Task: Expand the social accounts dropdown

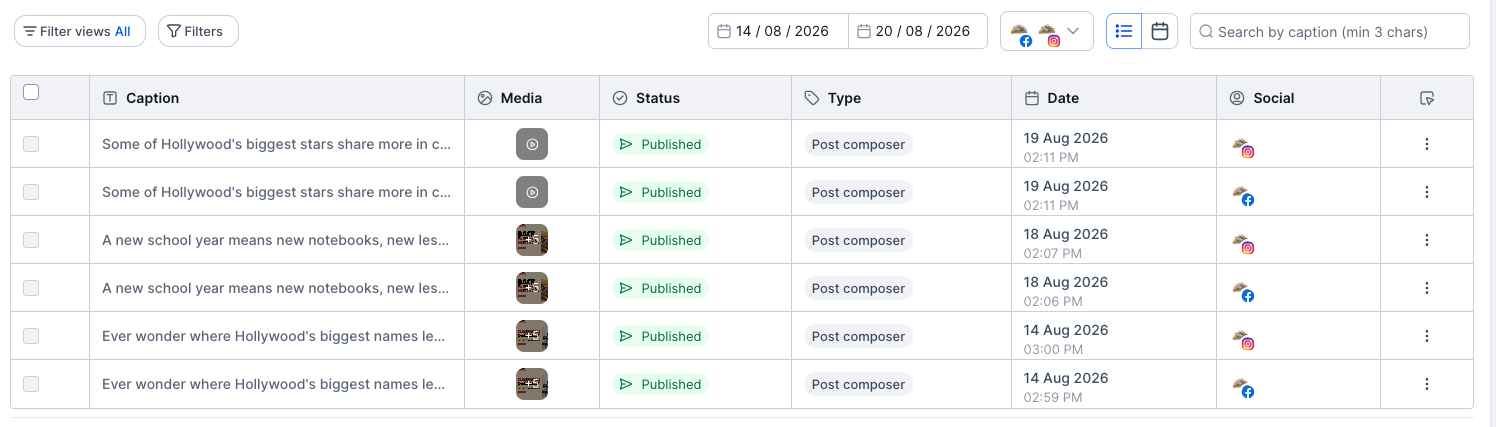Action: [x=1047, y=31]
